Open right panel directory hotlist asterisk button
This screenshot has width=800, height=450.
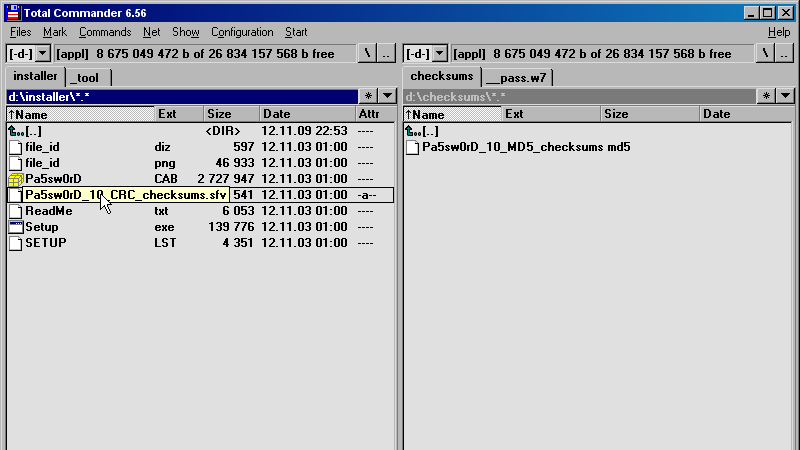pyautogui.click(x=766, y=96)
